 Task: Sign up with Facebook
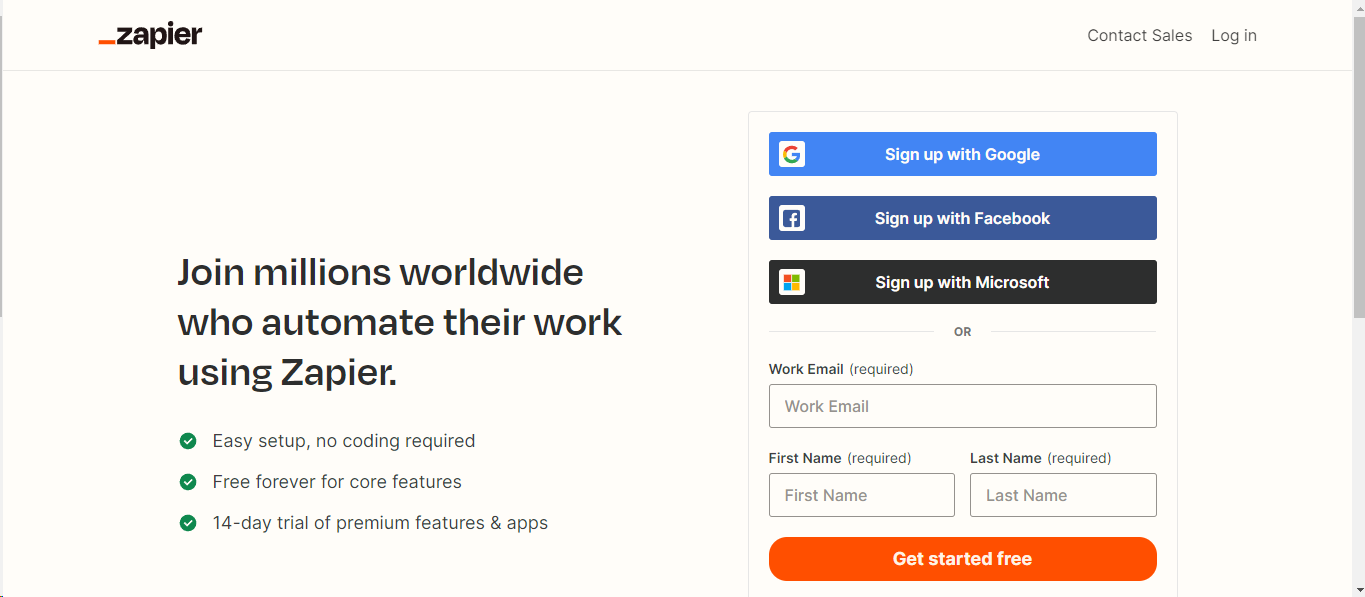point(962,218)
